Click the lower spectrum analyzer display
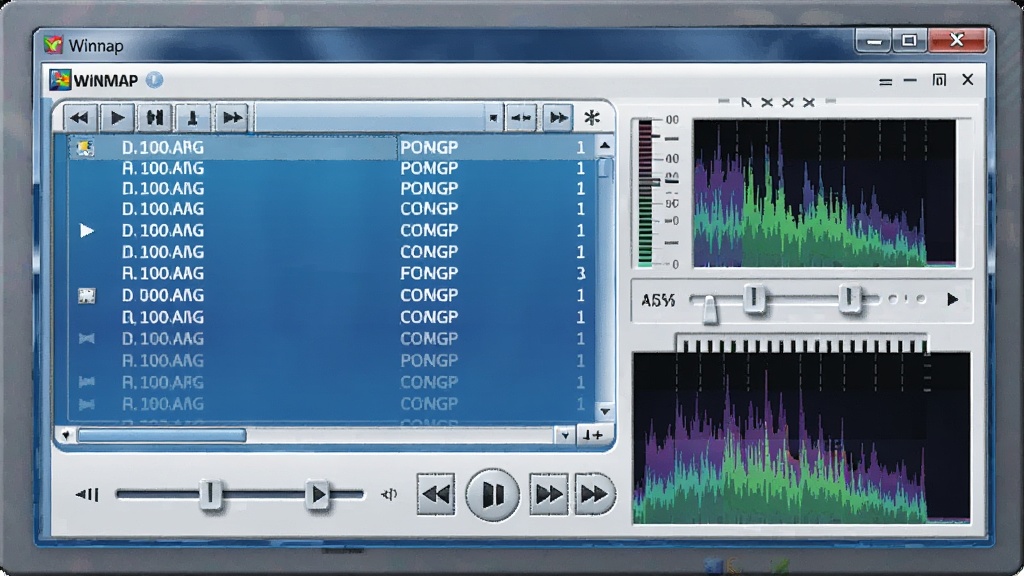 pyautogui.click(x=801, y=438)
